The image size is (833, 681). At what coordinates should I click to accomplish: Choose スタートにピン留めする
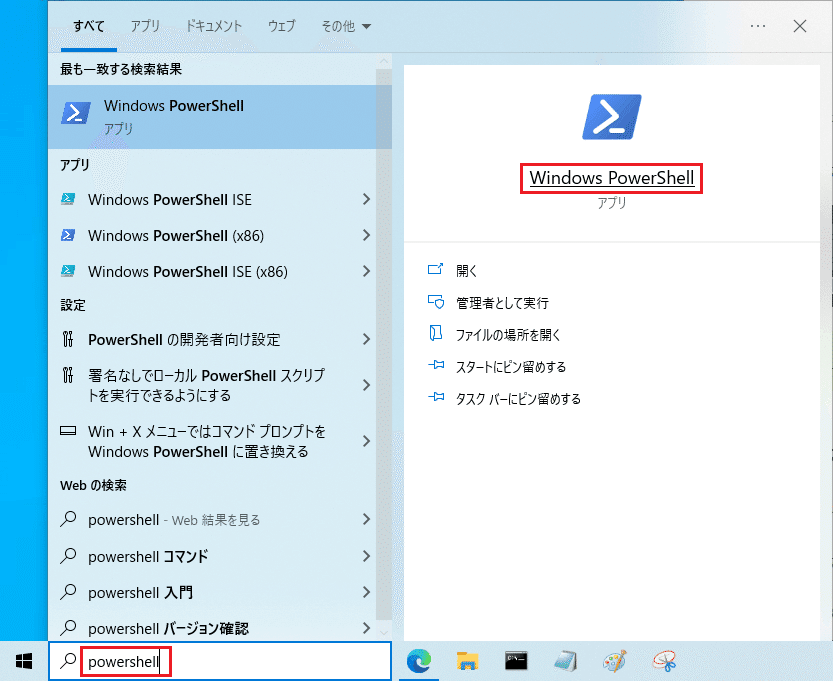(511, 367)
